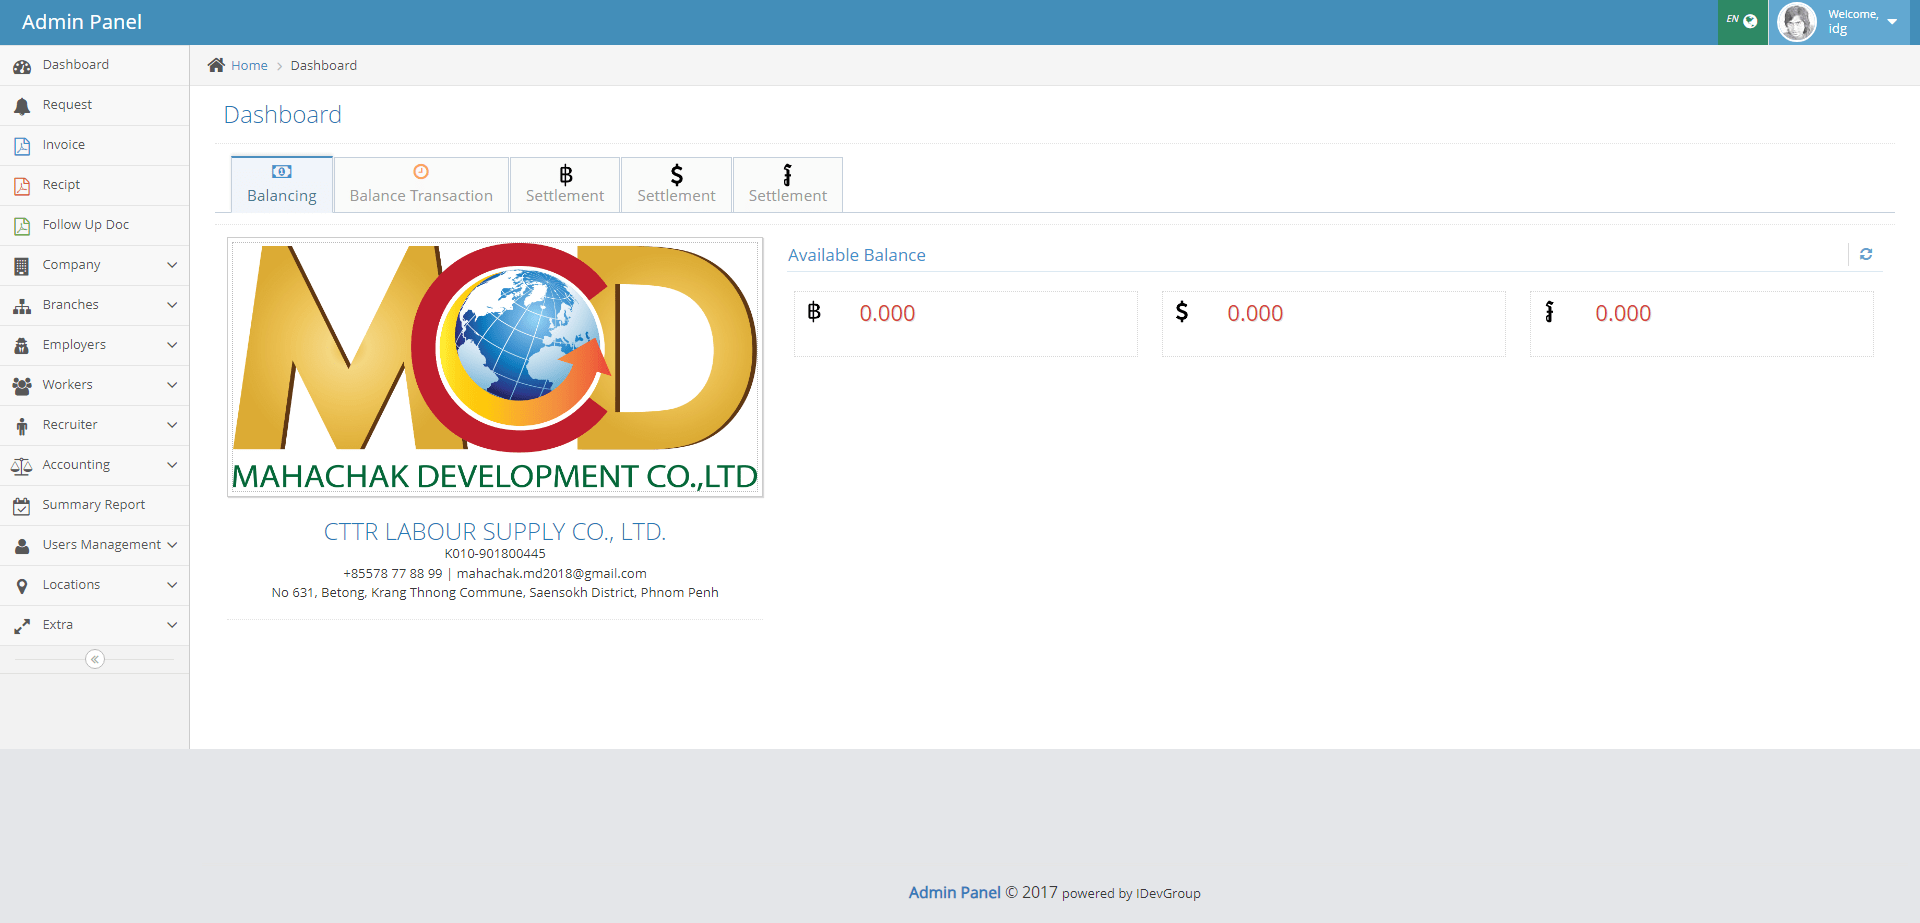Screen dimensions: 1920x923
Task: Click the Home breadcrumb link
Action: click(x=249, y=65)
